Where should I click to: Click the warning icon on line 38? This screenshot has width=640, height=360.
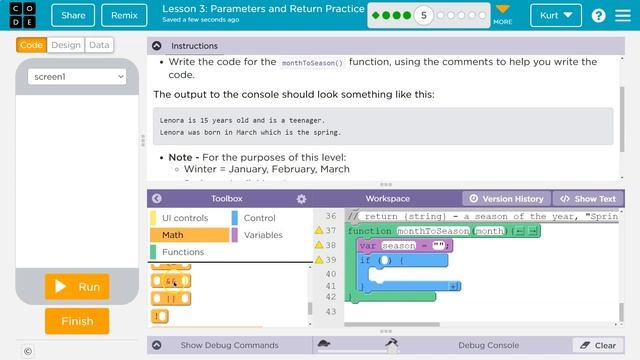319,245
